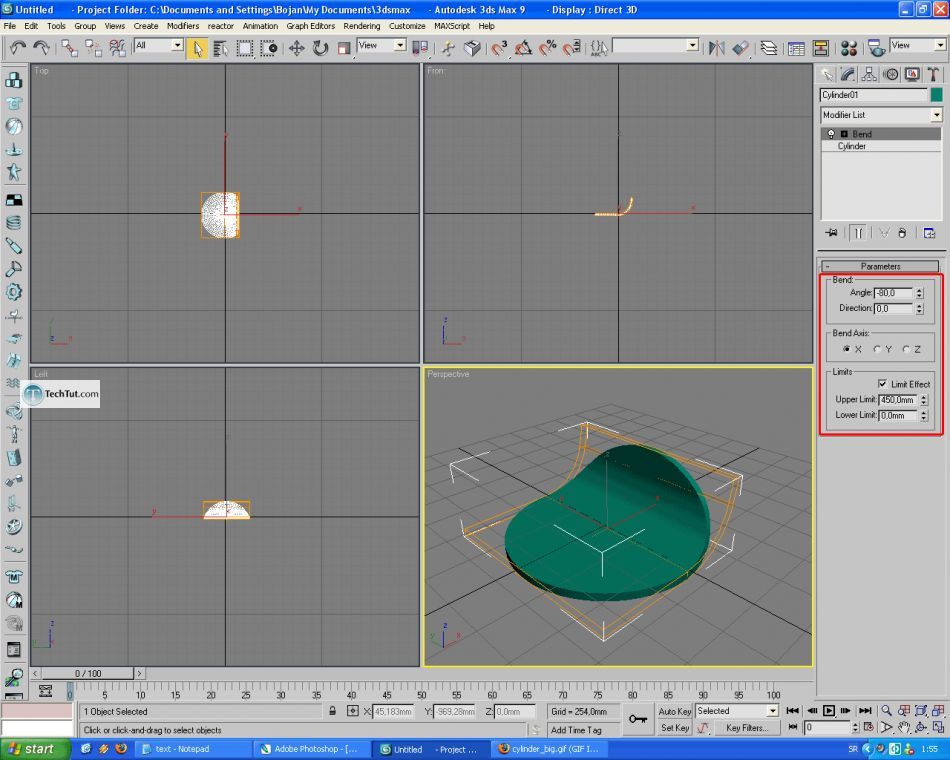Select Bend Axis X radio button
The image size is (950, 760).
846,349
